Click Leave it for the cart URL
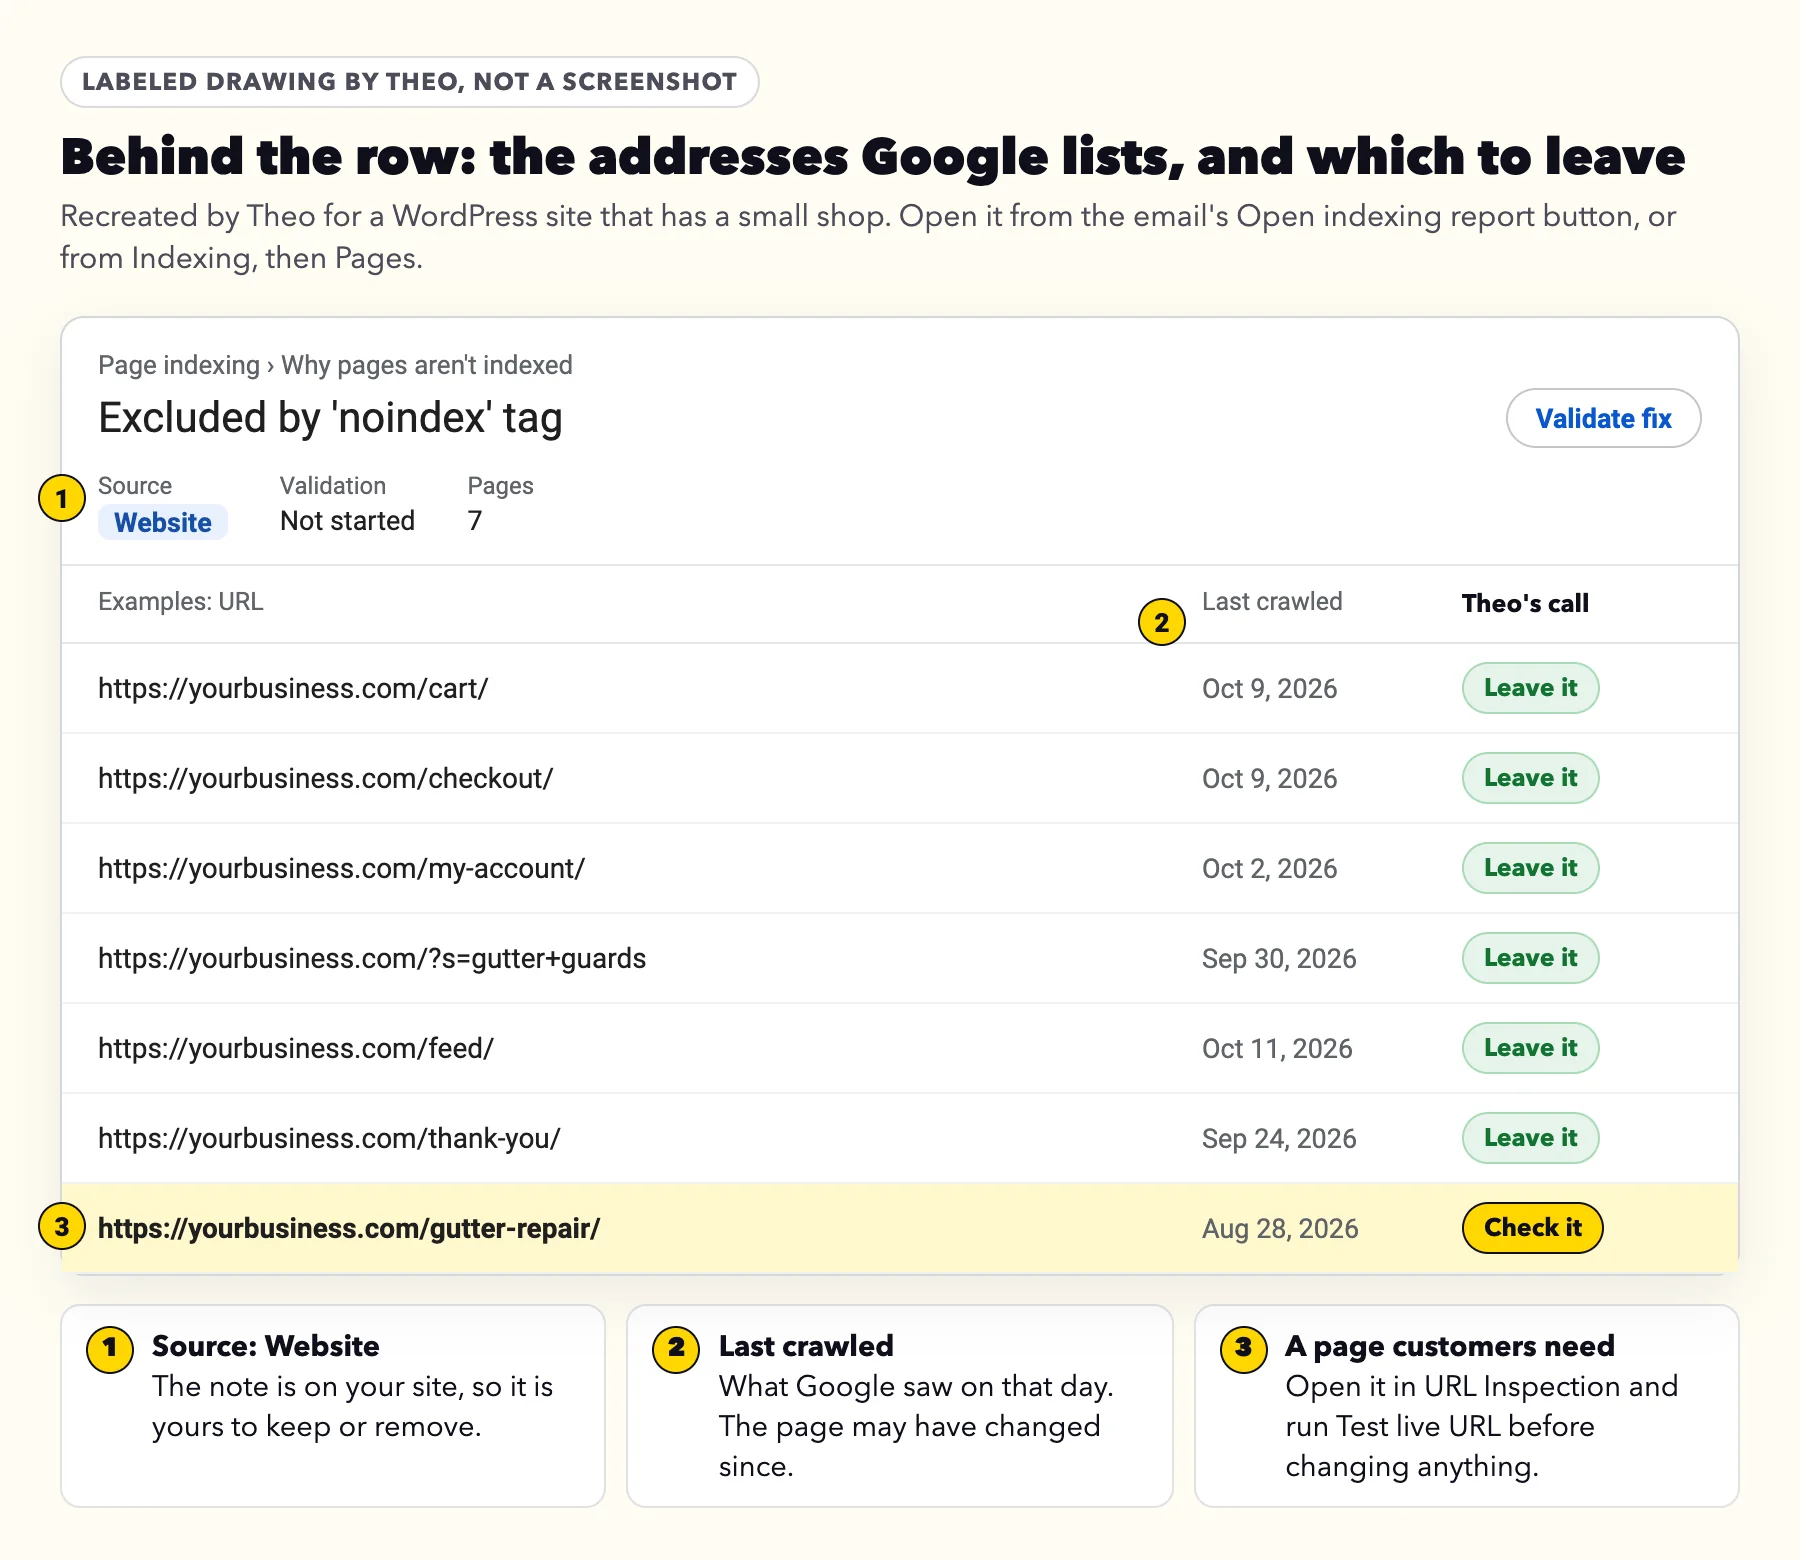This screenshot has width=1800, height=1560. click(x=1530, y=688)
